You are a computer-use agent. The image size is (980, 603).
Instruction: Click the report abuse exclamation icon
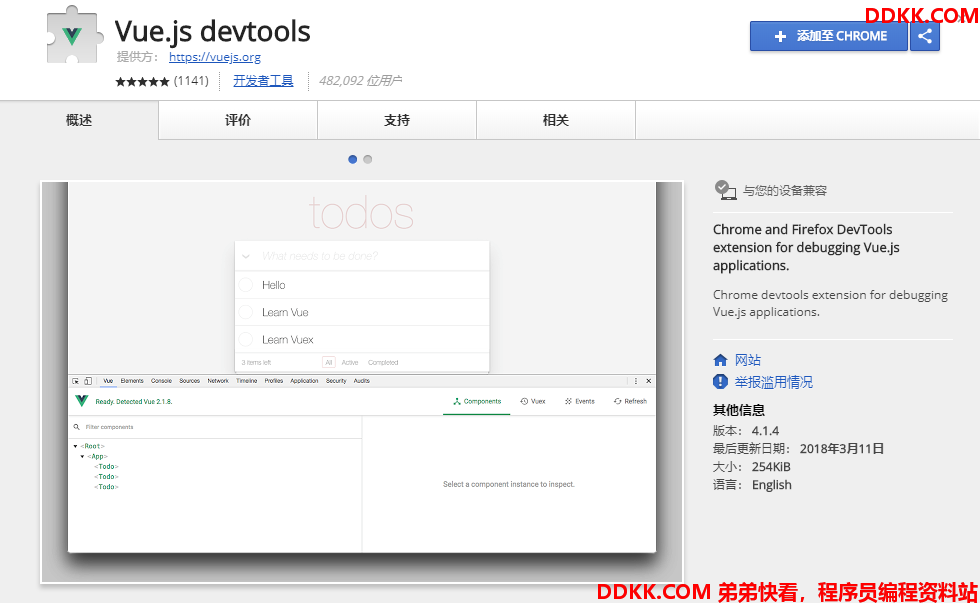click(720, 382)
